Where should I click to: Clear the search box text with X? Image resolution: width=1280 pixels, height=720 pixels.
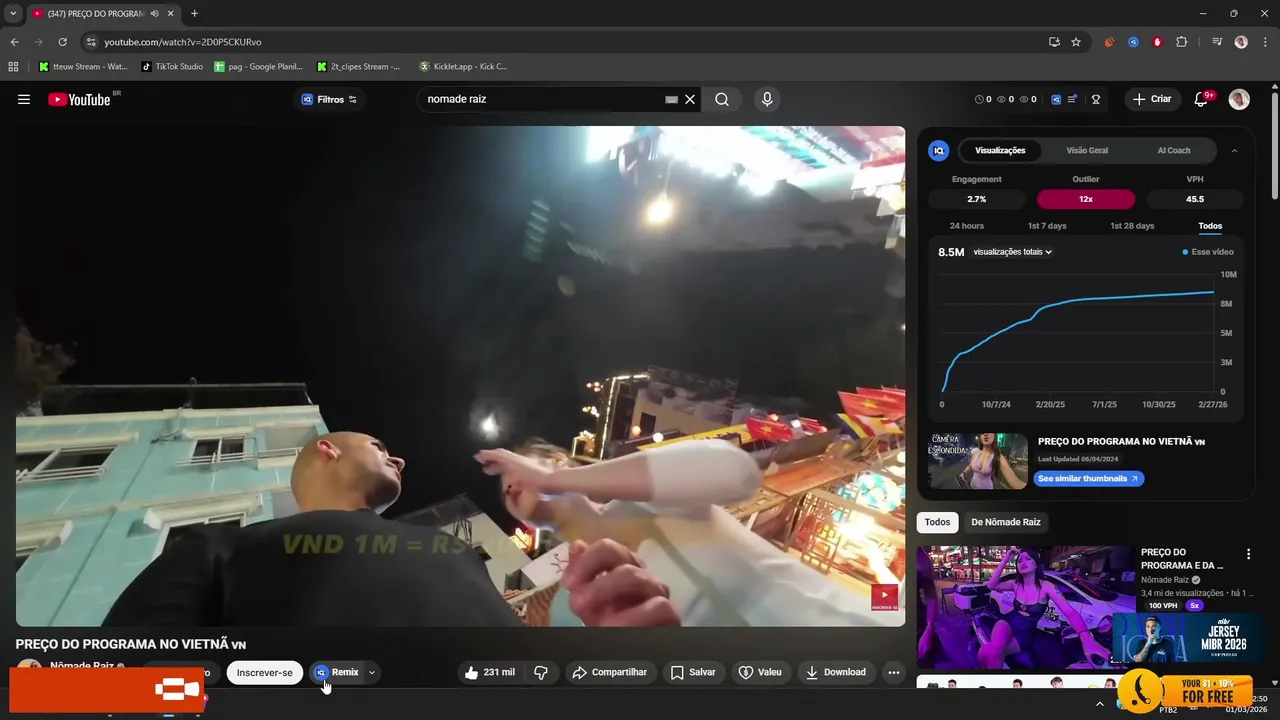click(690, 99)
